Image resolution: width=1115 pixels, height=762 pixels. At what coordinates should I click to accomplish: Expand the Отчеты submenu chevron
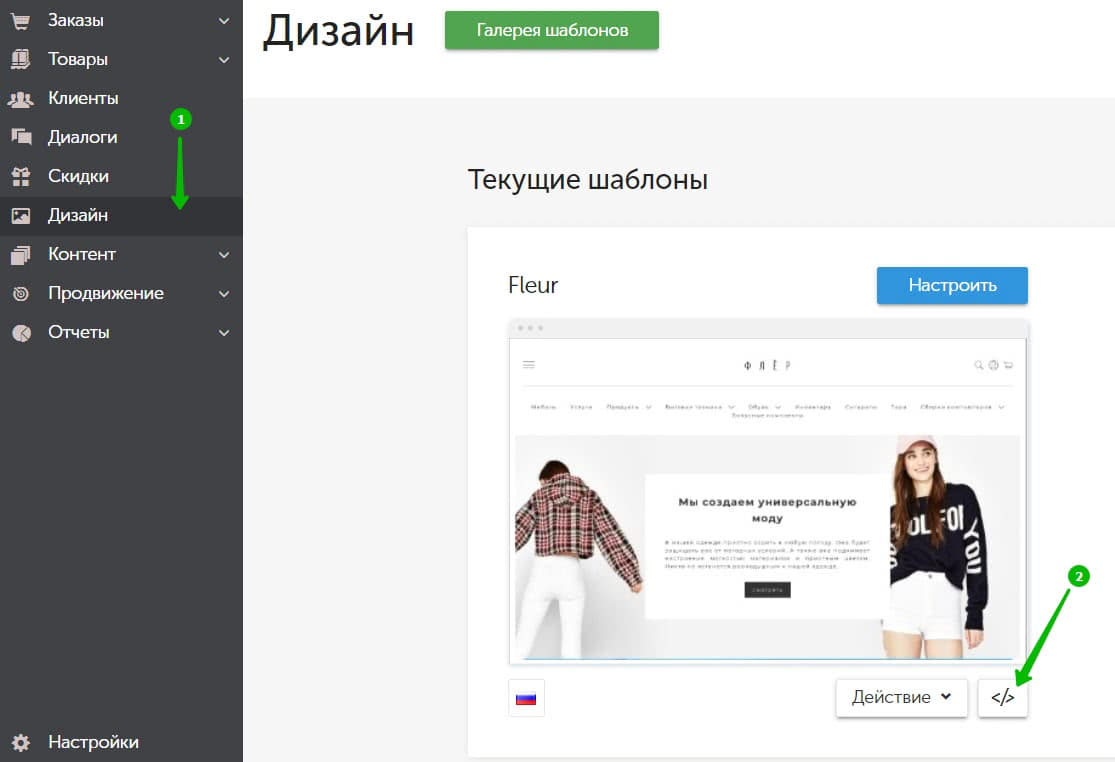[224, 332]
